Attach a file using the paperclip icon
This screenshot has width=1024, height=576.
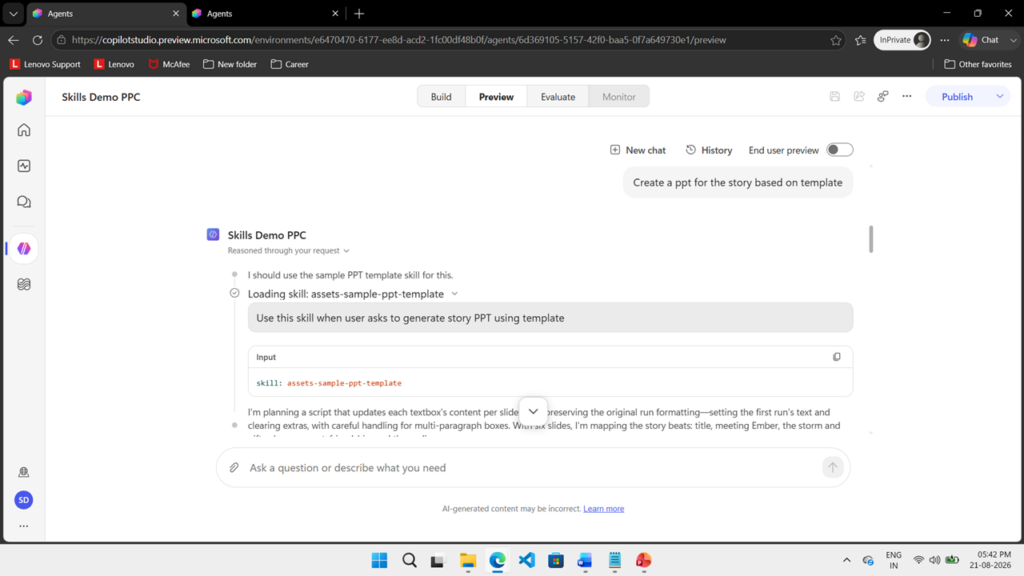click(x=234, y=468)
